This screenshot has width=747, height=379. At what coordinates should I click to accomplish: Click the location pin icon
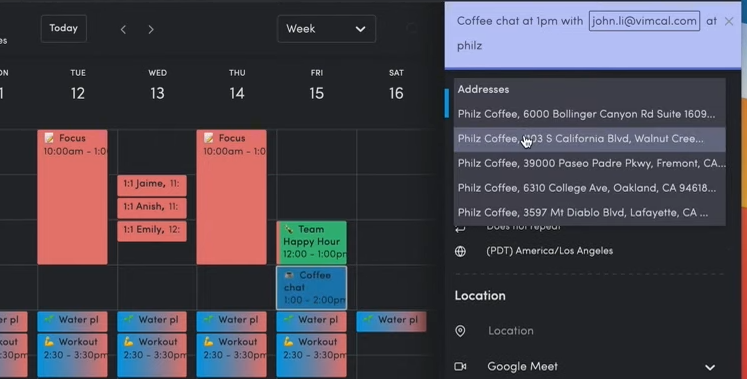460,331
